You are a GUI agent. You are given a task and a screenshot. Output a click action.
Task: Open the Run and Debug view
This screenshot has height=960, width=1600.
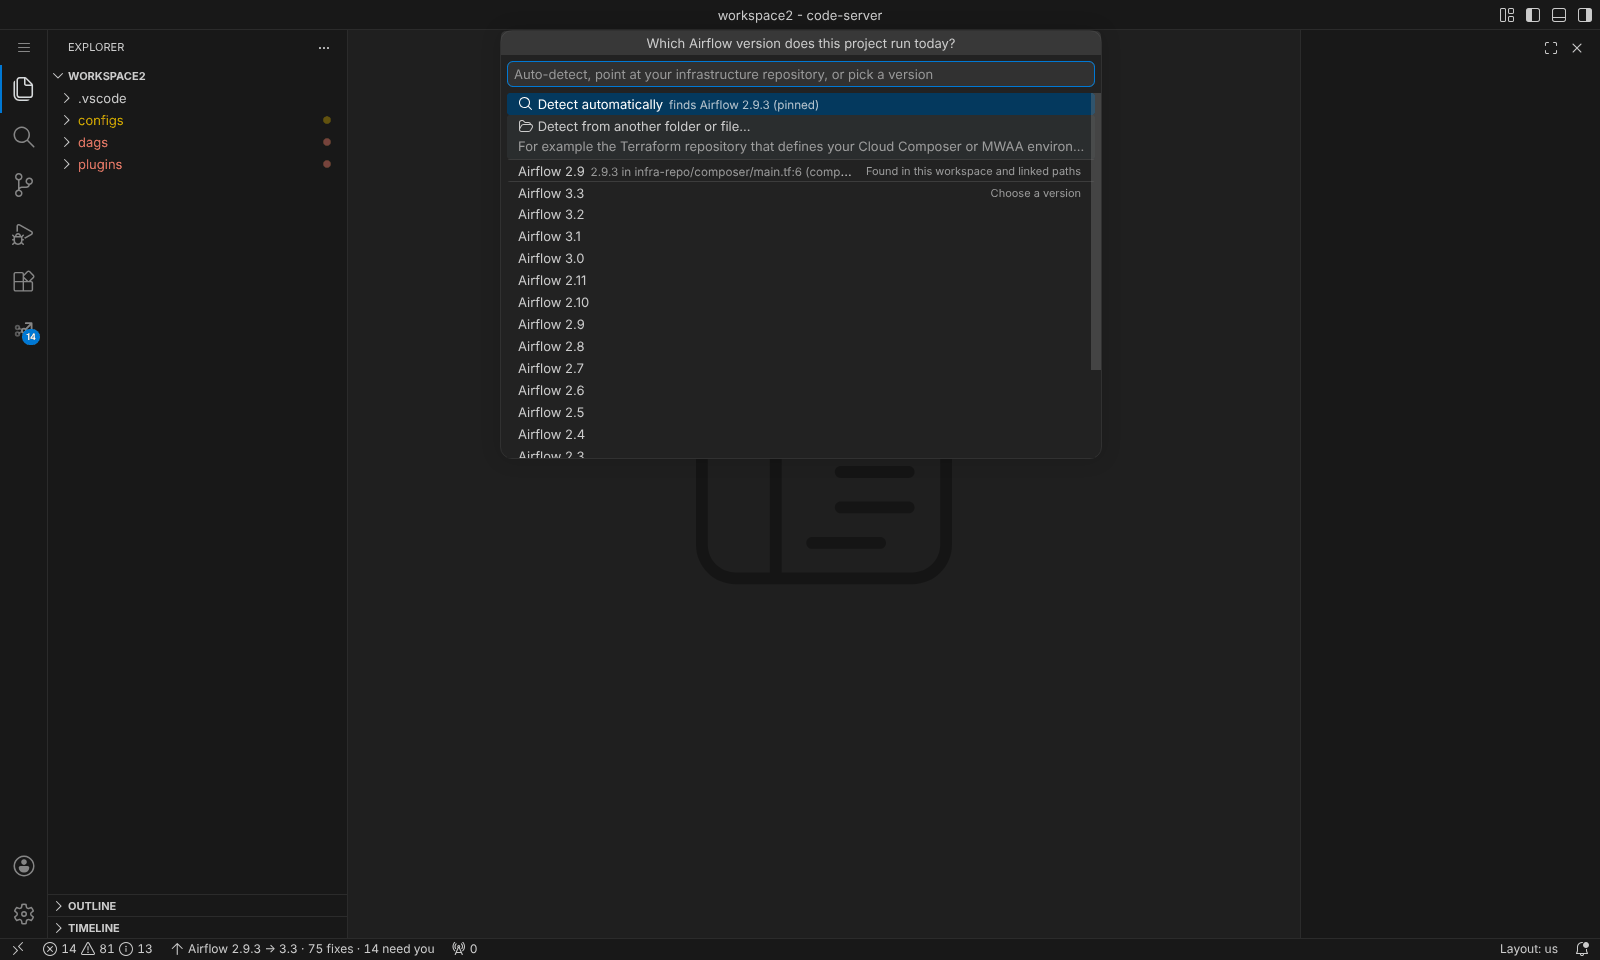(x=24, y=234)
